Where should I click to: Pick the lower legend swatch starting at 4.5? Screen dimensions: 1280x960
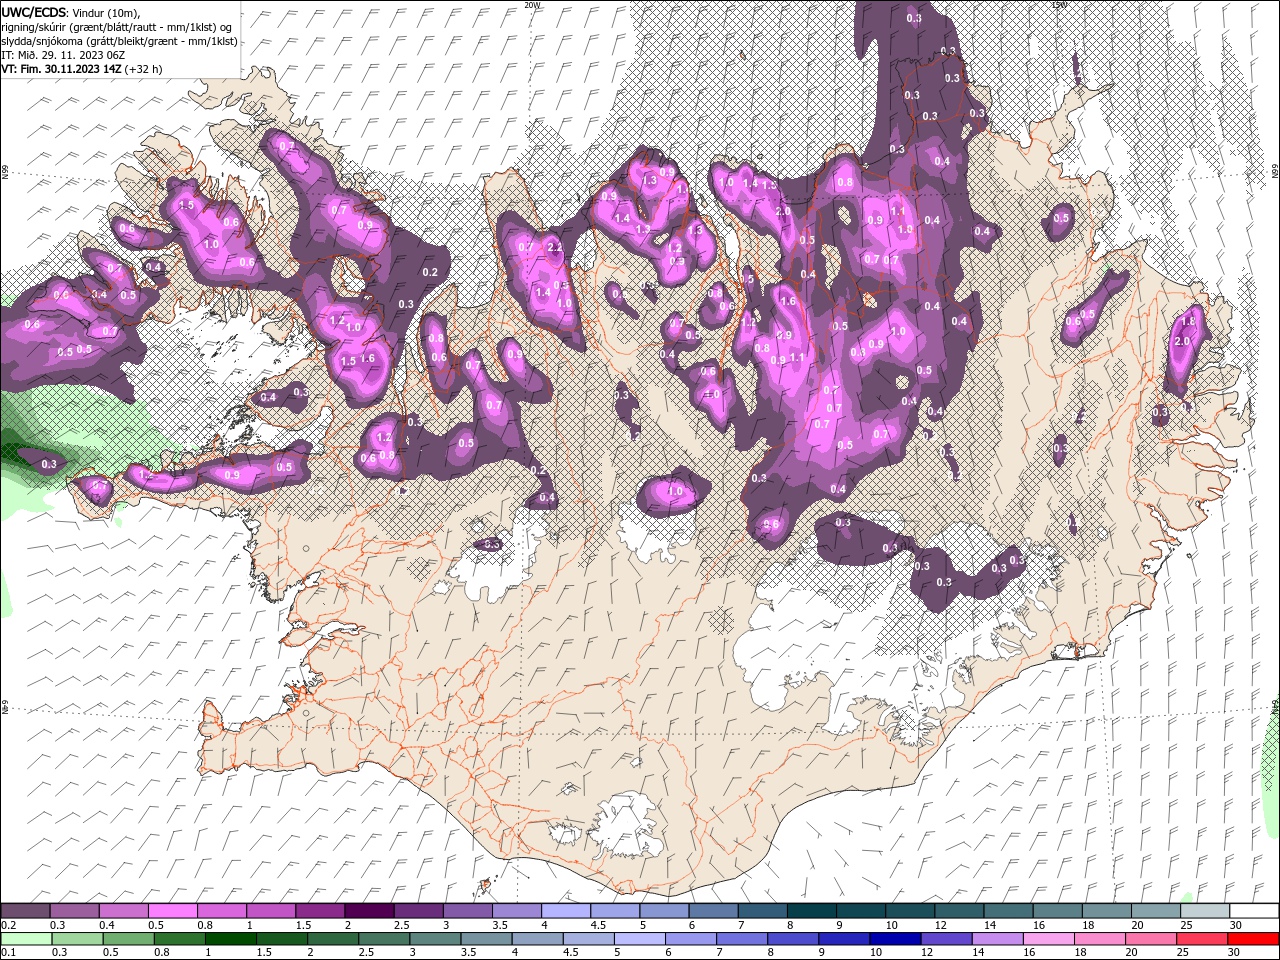tap(587, 938)
